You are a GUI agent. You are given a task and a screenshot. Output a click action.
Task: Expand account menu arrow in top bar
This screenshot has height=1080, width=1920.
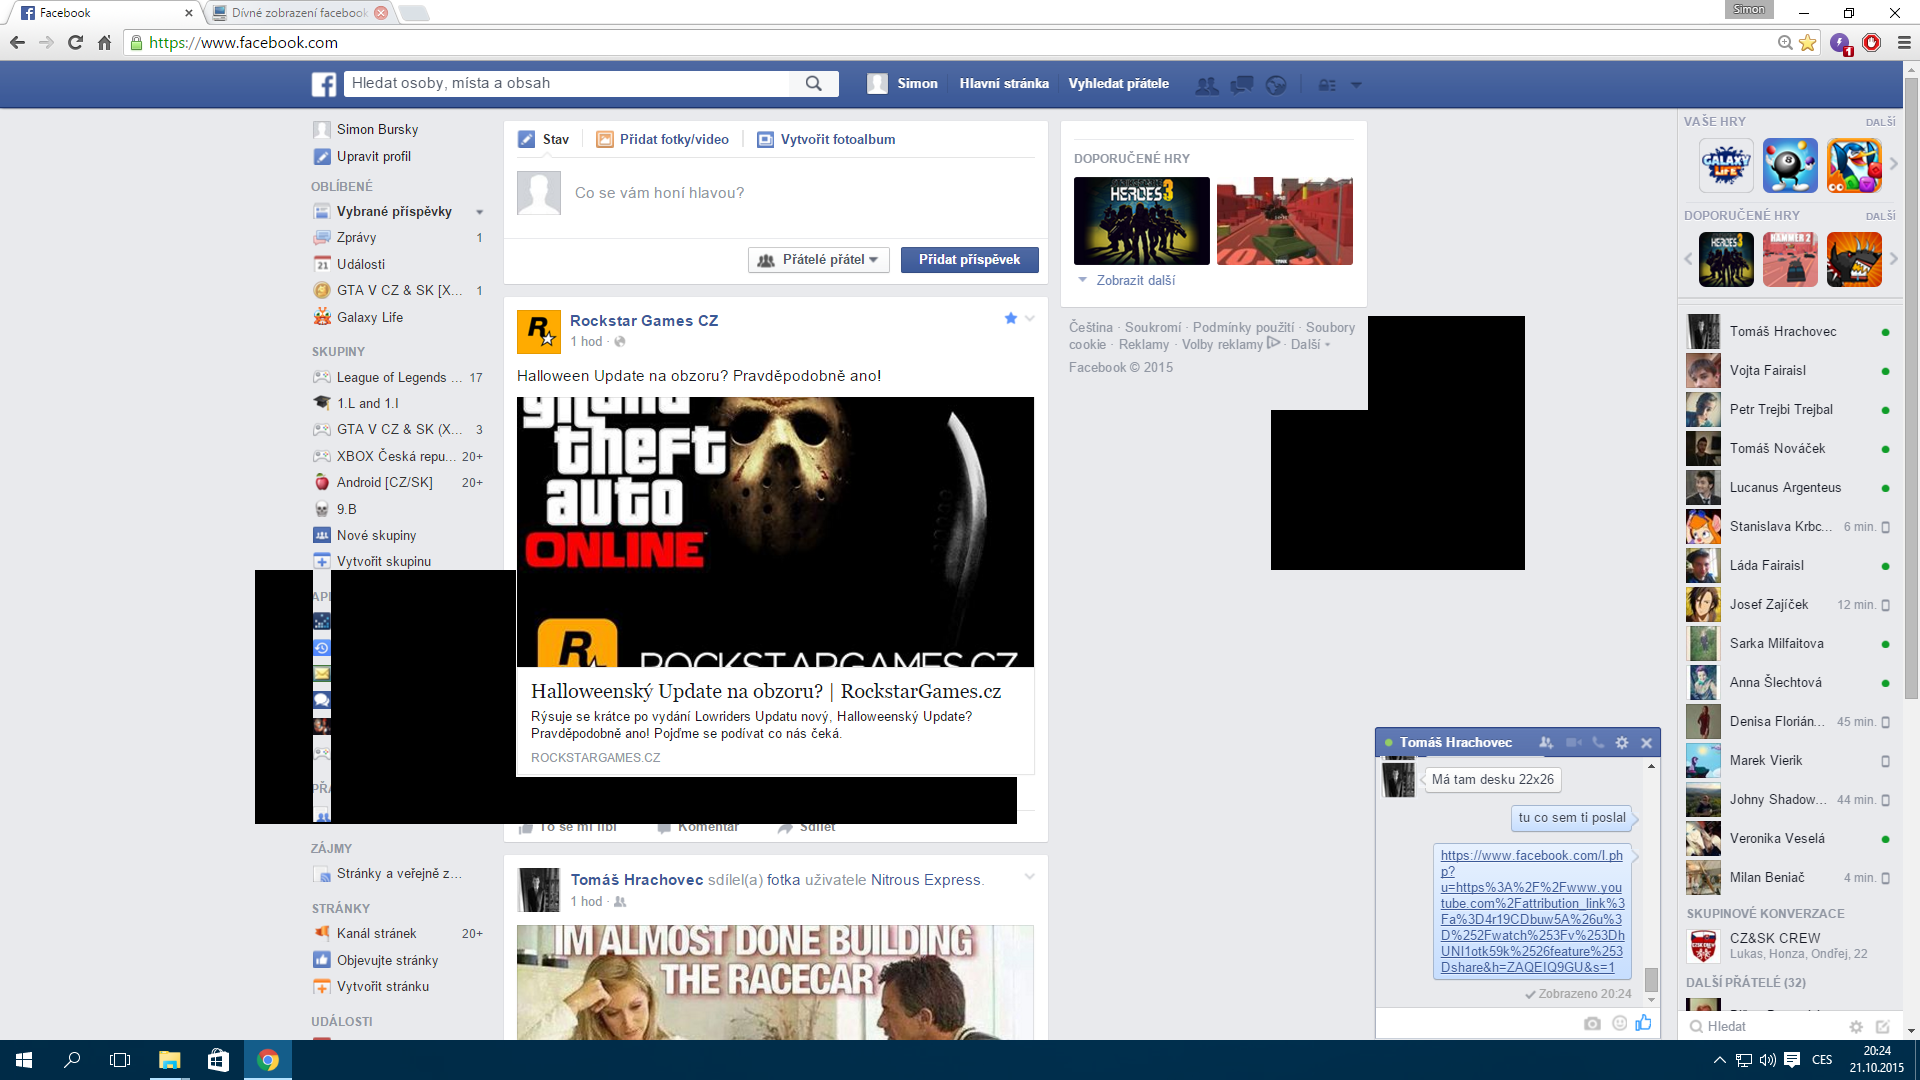point(1356,85)
